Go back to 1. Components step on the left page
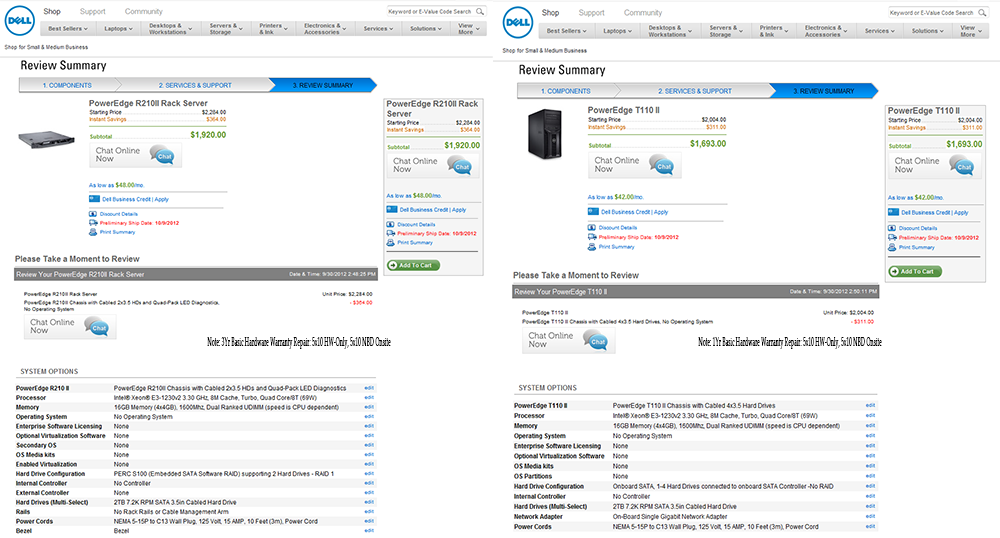 pyautogui.click(x=67, y=85)
